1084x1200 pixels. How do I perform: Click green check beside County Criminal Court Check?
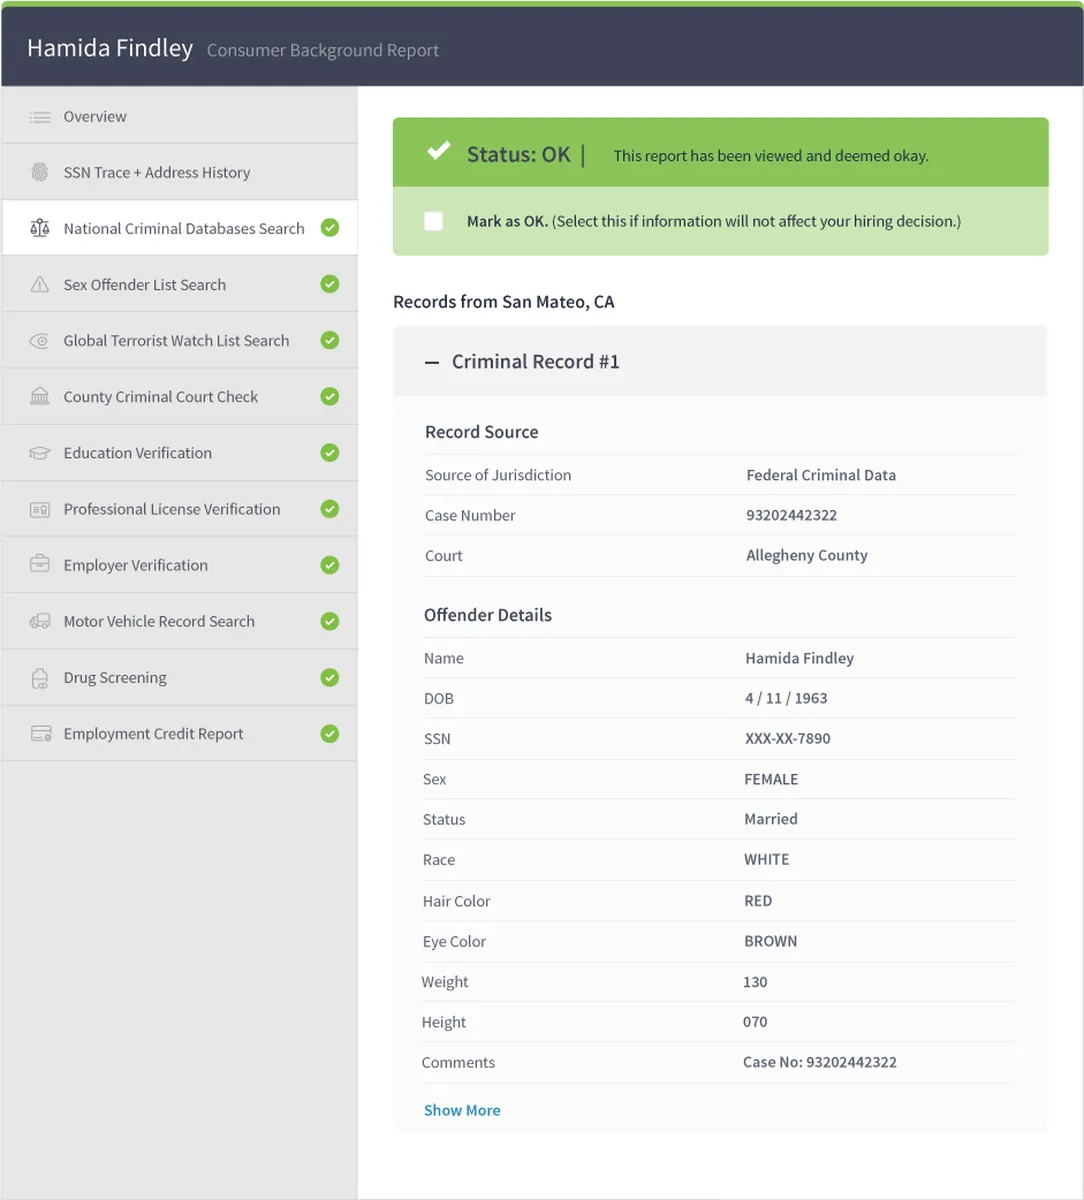[329, 396]
